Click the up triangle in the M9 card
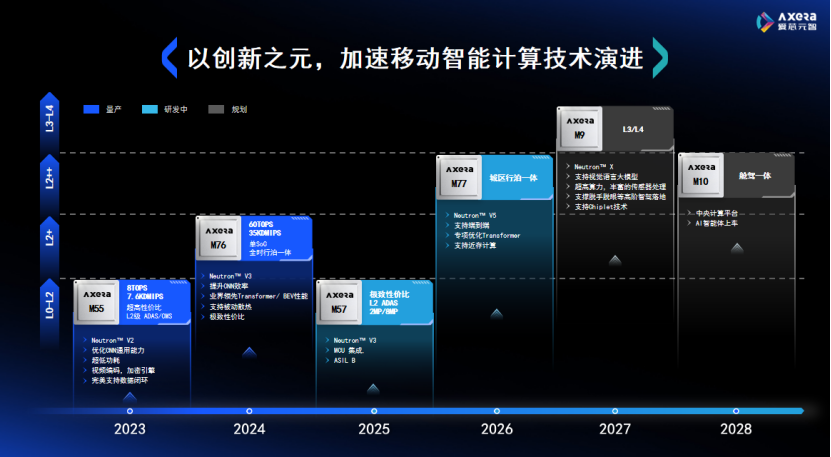The width and height of the screenshot is (831, 457). [615, 260]
